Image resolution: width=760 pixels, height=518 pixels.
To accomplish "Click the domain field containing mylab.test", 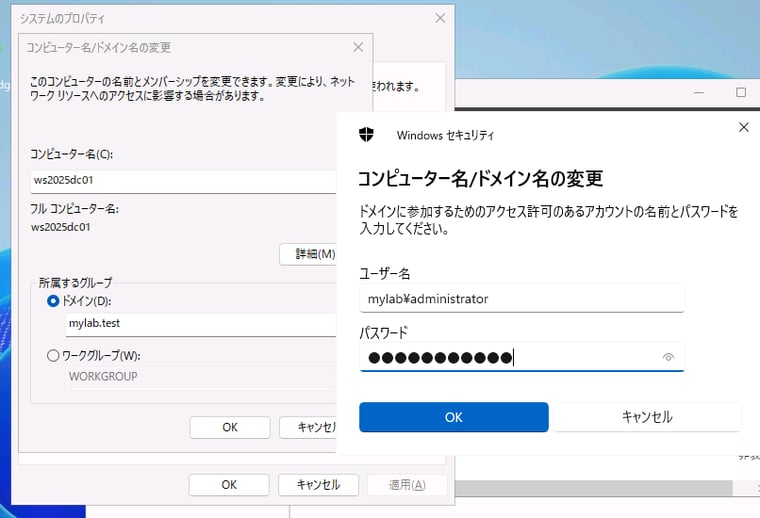I will point(201,324).
